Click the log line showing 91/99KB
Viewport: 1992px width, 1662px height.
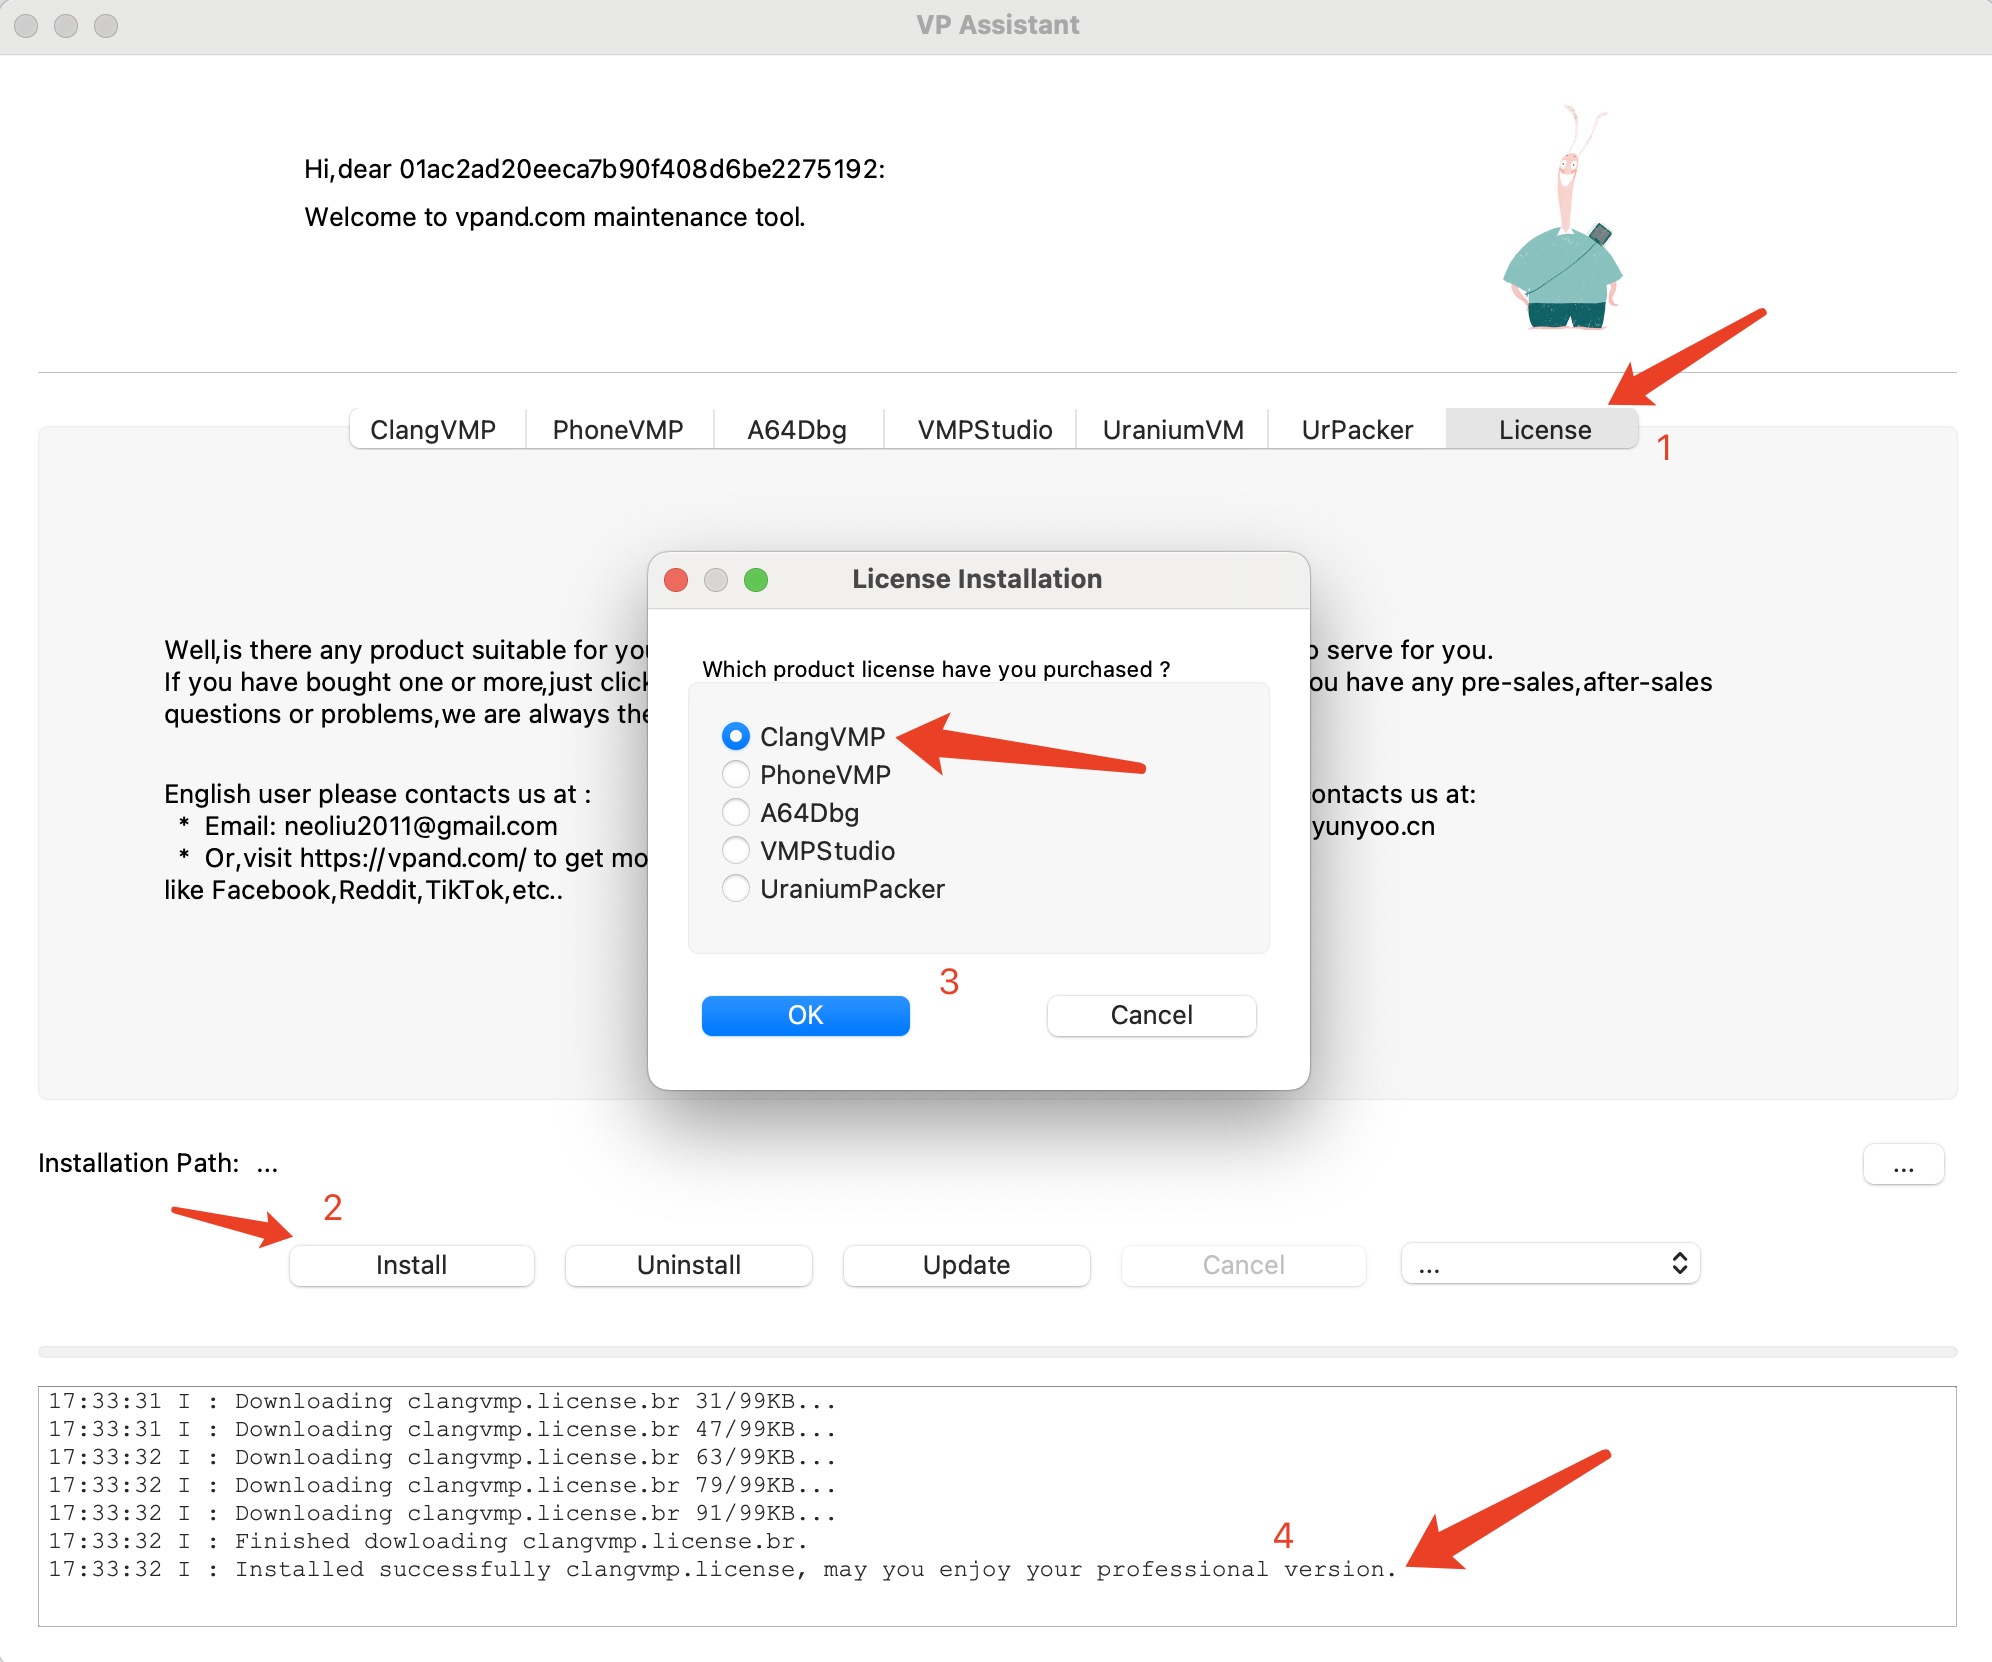click(442, 1513)
